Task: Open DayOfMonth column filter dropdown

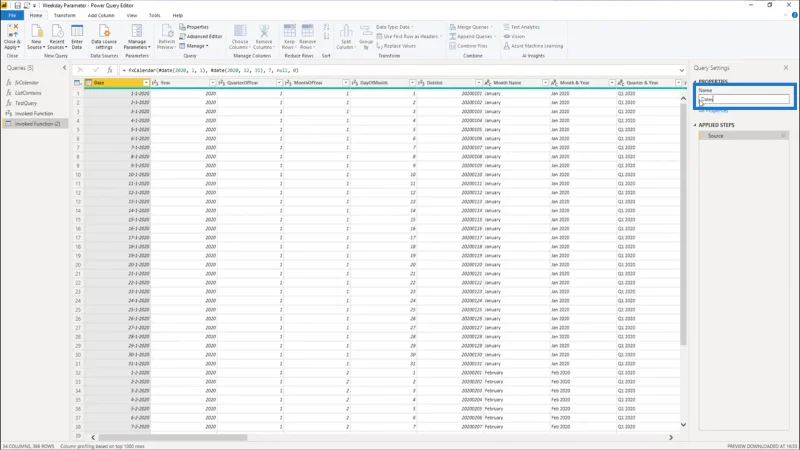Action: (412, 83)
